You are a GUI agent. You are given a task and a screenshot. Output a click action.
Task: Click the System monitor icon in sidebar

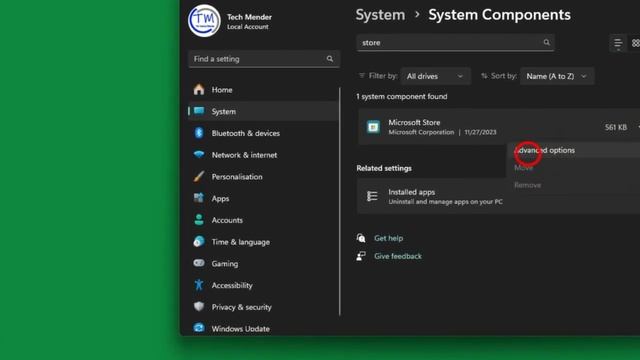(199, 111)
